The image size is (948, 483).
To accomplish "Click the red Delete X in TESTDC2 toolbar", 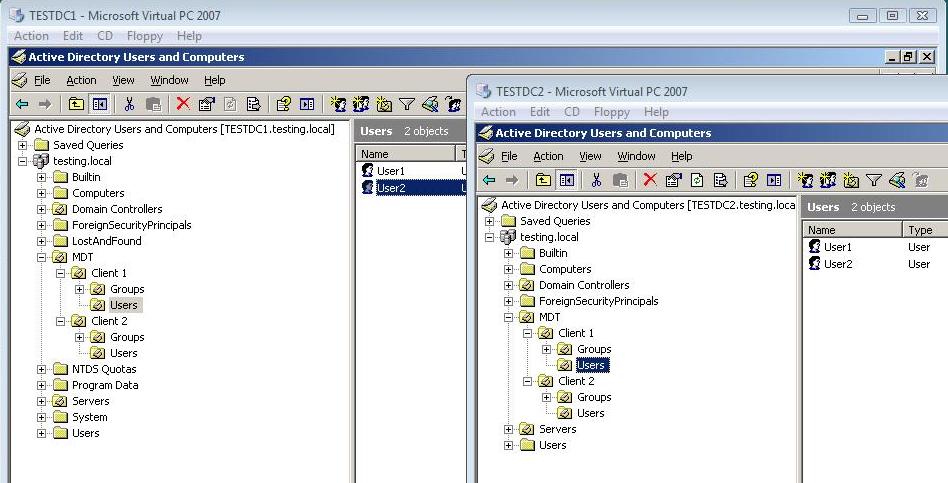I will 650,180.
